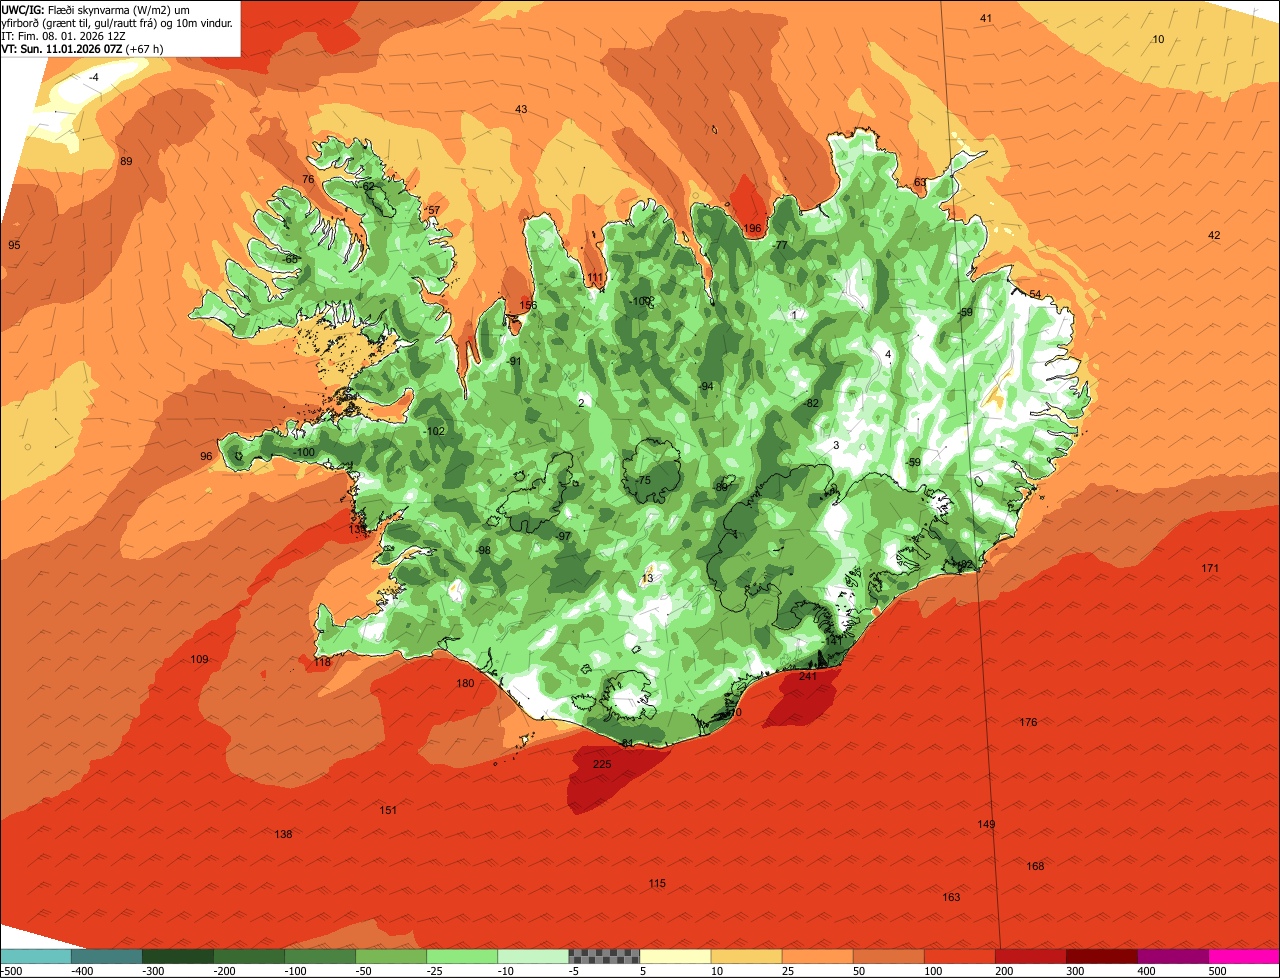Click the map value 62 on the northern Westfjords
Image resolution: width=1280 pixels, height=978 pixels.
[368, 186]
